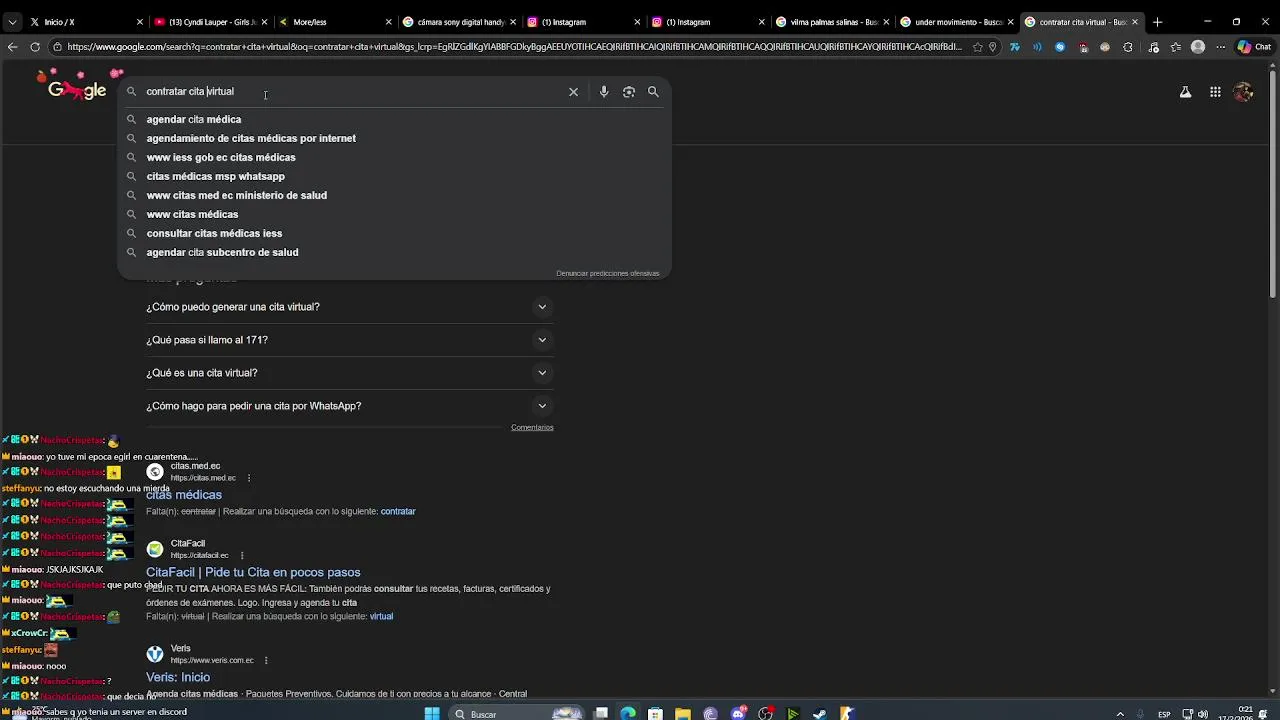
Task: Open Copilot Chat button
Action: pos(1254,47)
